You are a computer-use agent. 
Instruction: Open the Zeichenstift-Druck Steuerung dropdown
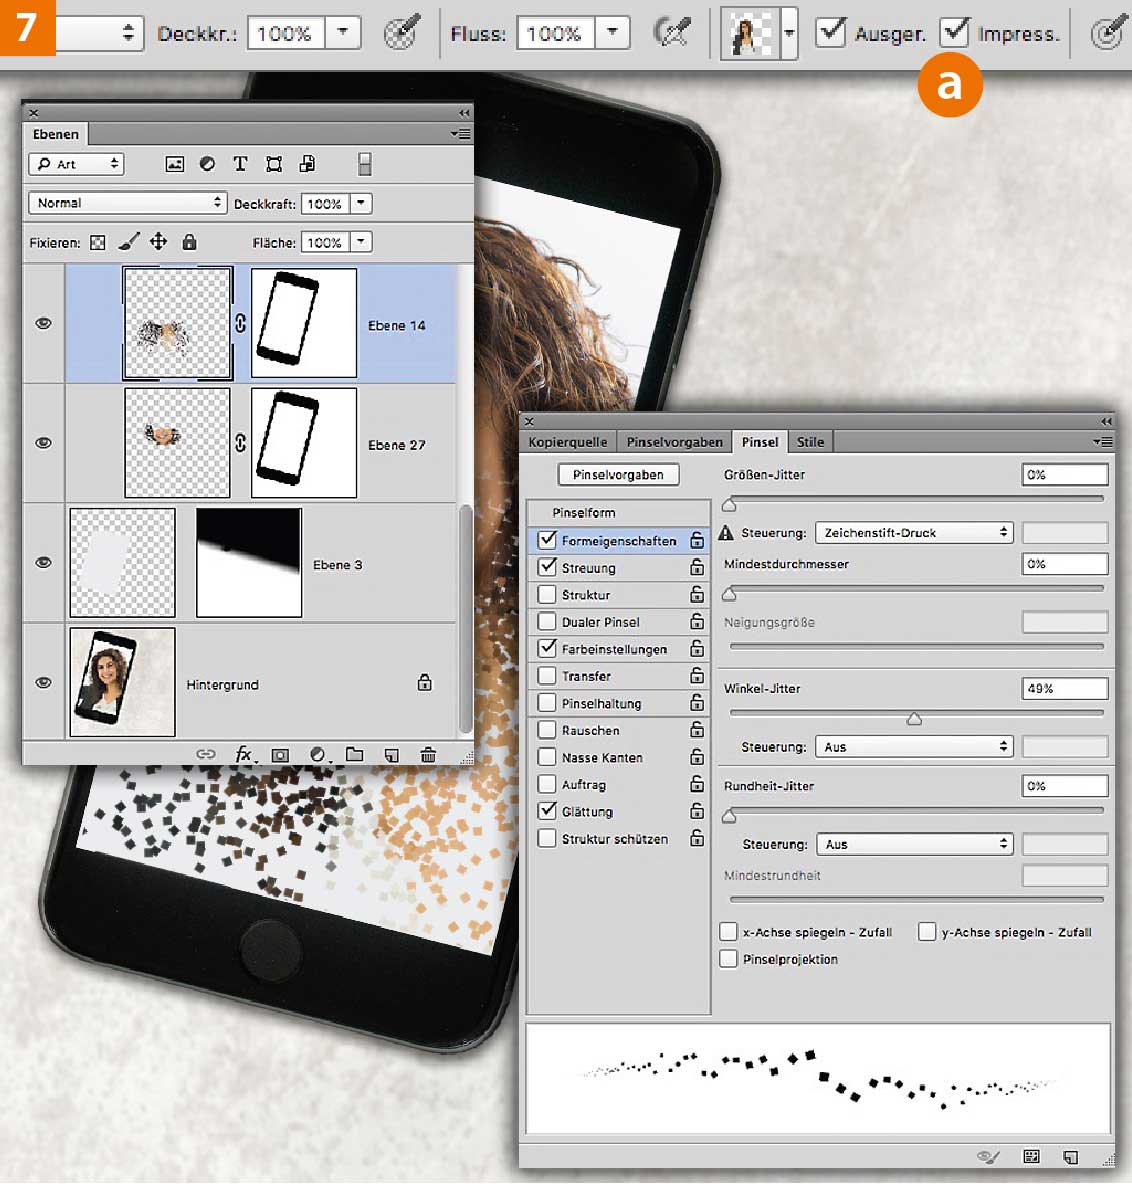pyautogui.click(x=914, y=533)
